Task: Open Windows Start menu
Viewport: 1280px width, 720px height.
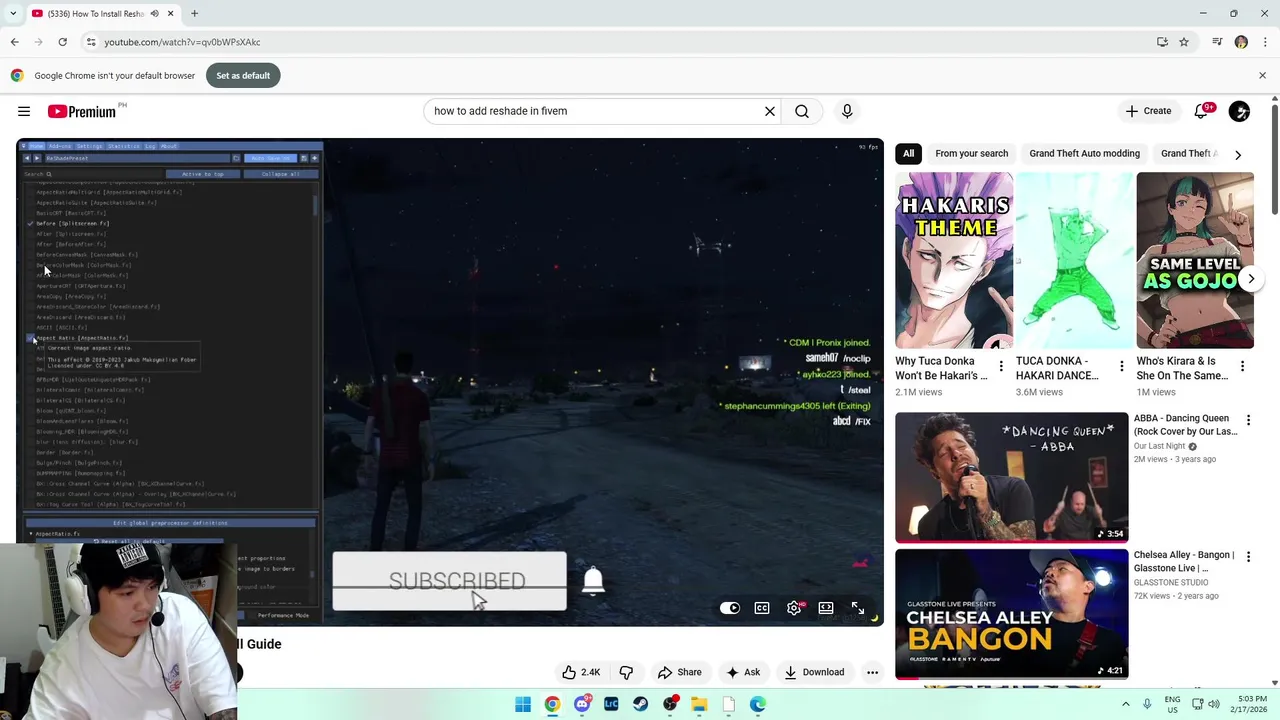Action: click(523, 704)
